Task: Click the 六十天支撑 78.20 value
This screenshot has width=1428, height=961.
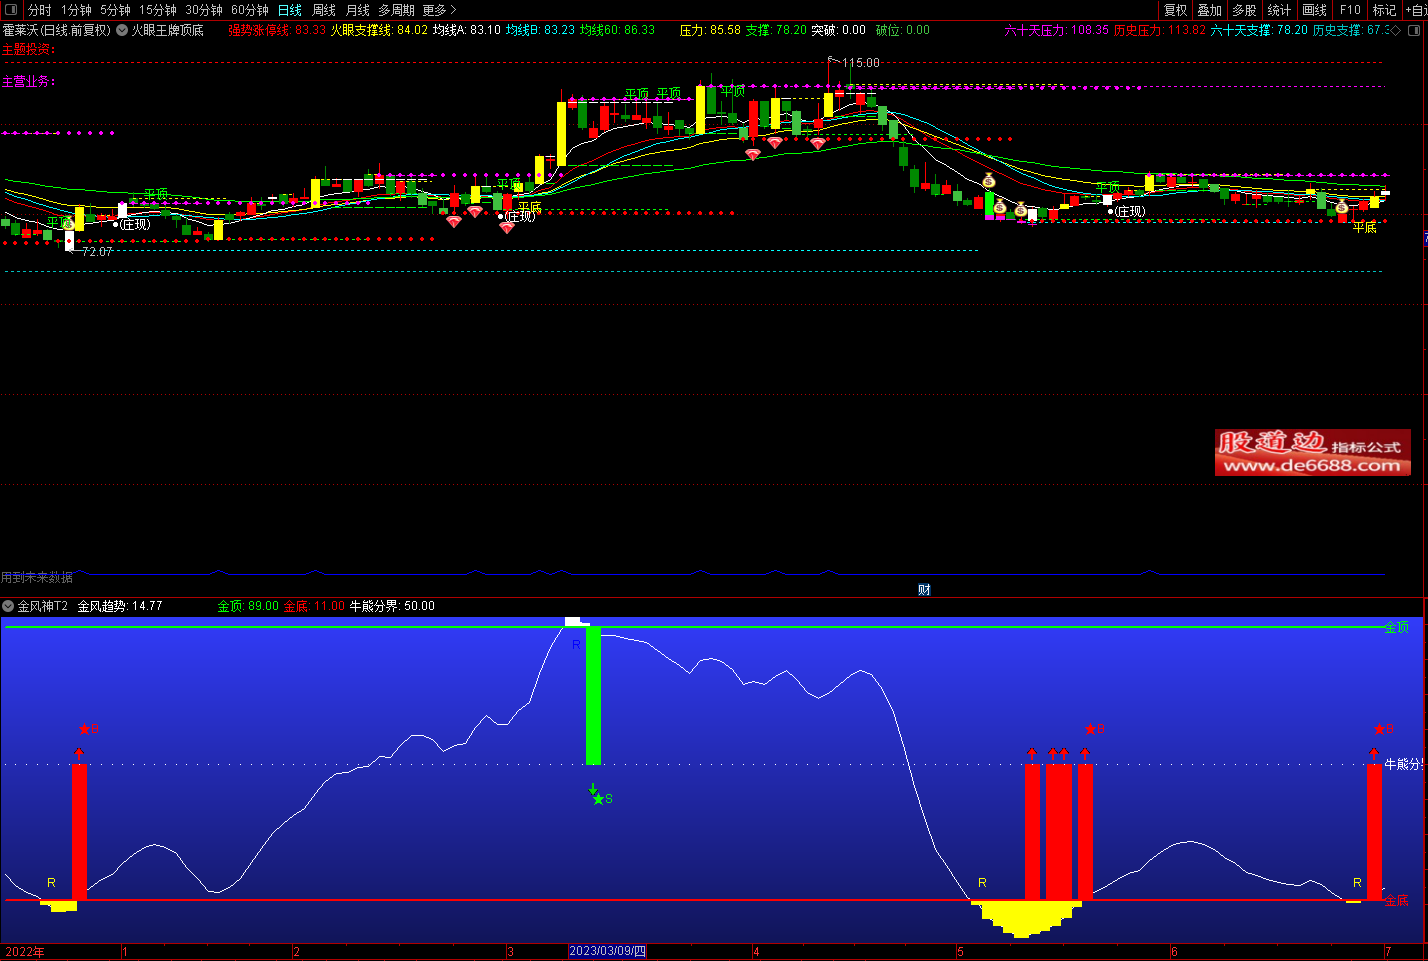Action: point(1259,30)
